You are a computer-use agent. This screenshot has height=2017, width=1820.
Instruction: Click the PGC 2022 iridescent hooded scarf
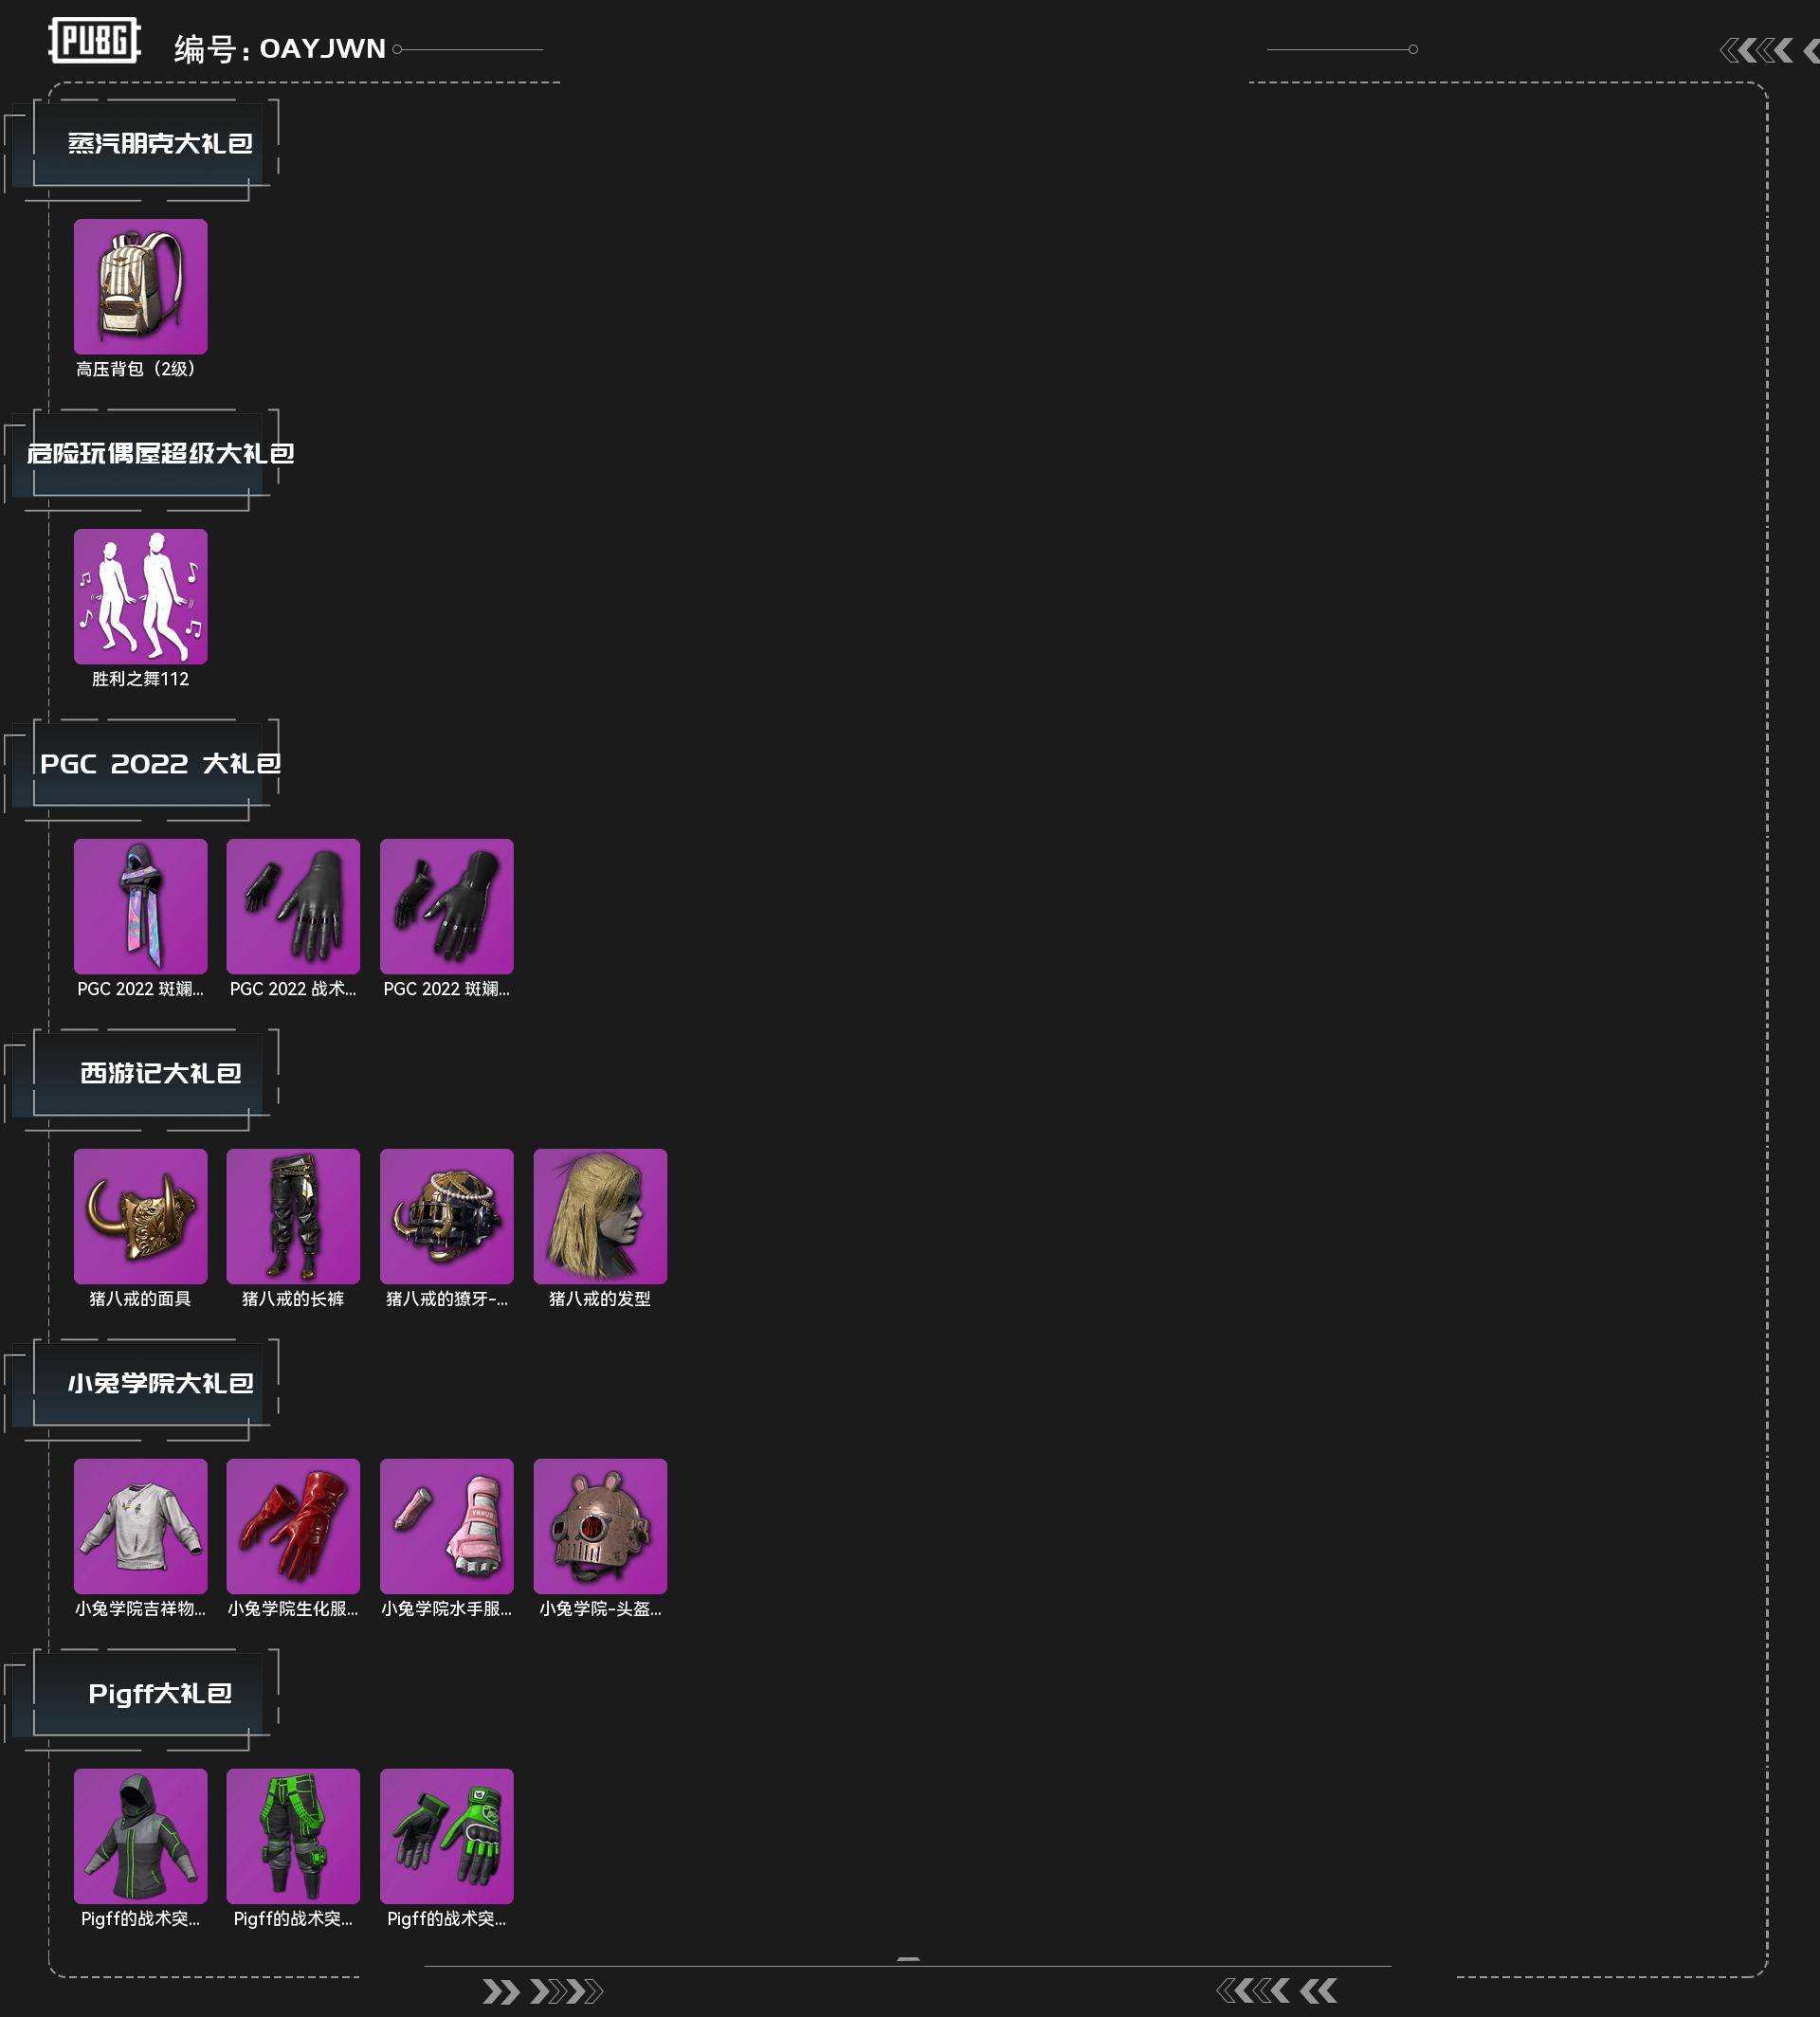[x=141, y=906]
